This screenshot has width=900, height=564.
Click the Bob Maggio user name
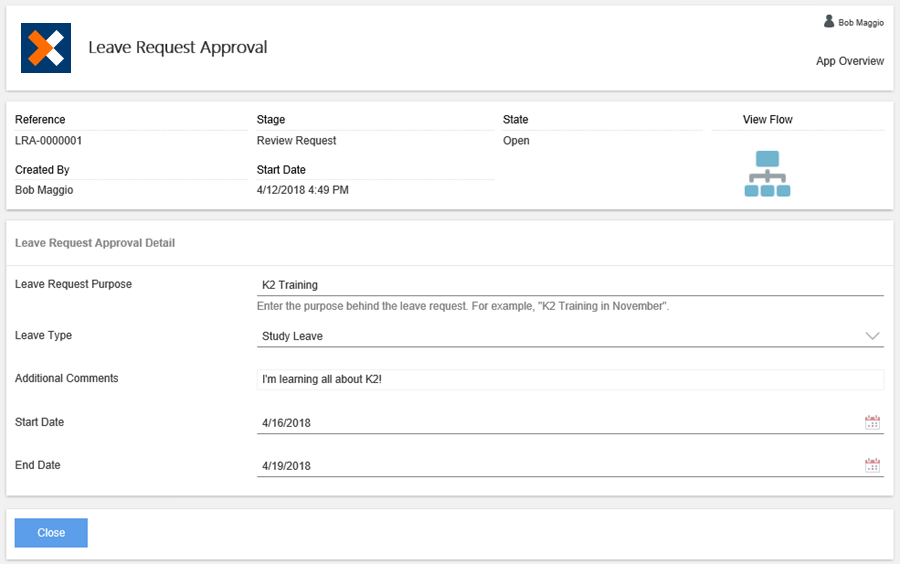click(860, 22)
